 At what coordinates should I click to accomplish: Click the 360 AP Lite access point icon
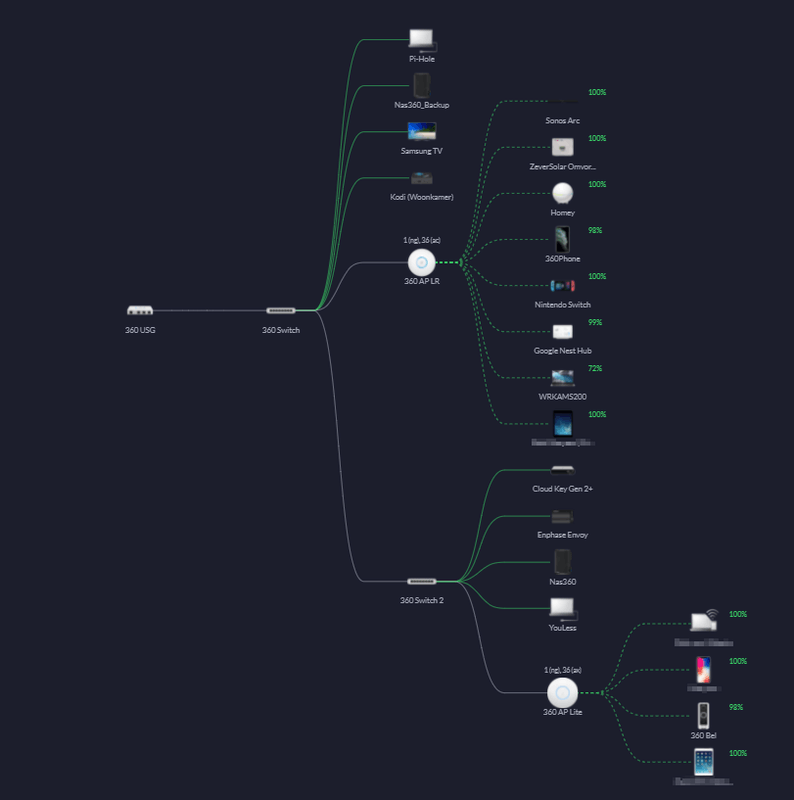click(562, 693)
